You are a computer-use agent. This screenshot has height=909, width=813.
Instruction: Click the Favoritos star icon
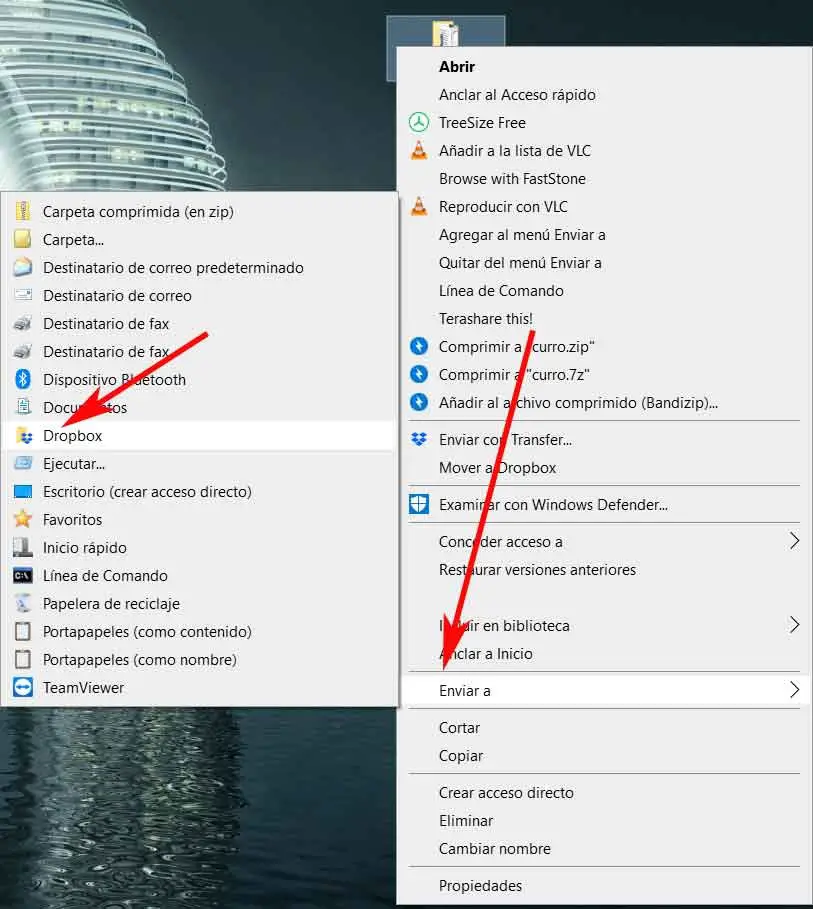point(23,519)
